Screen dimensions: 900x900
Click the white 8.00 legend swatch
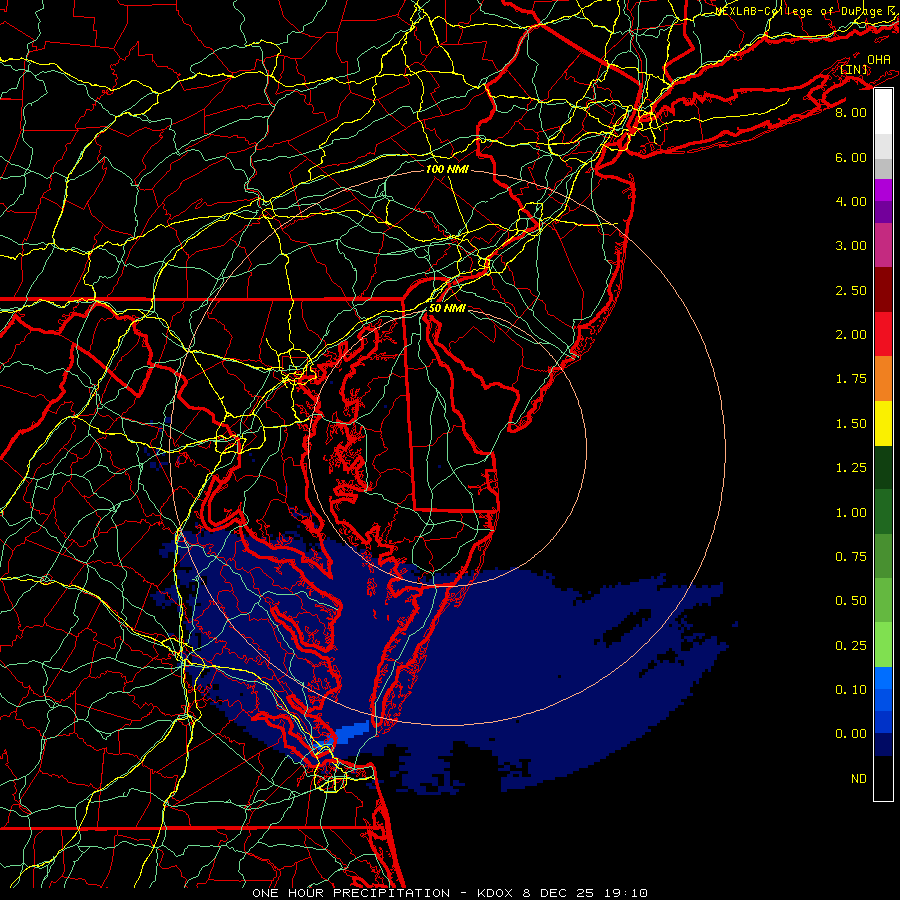pyautogui.click(x=883, y=112)
